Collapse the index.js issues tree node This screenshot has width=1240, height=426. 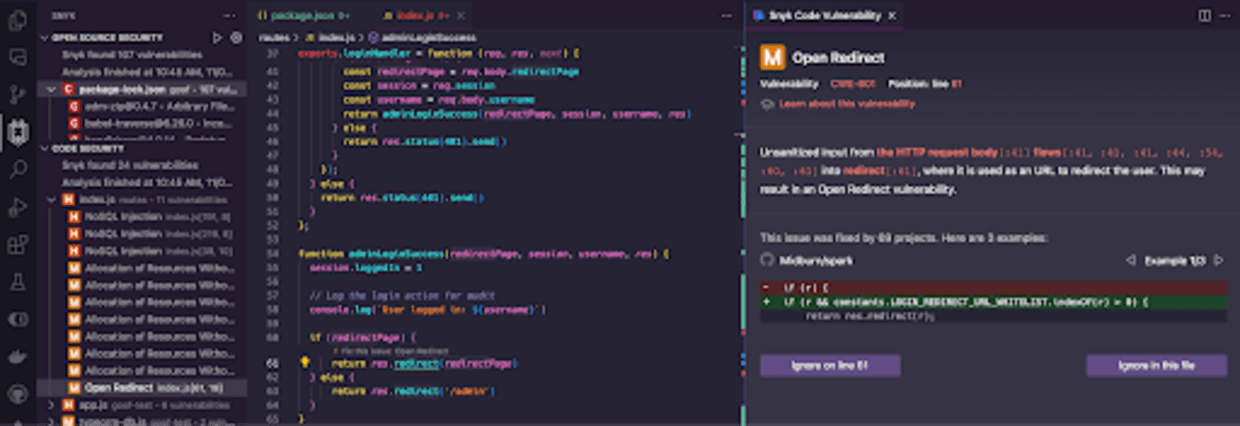coord(54,200)
